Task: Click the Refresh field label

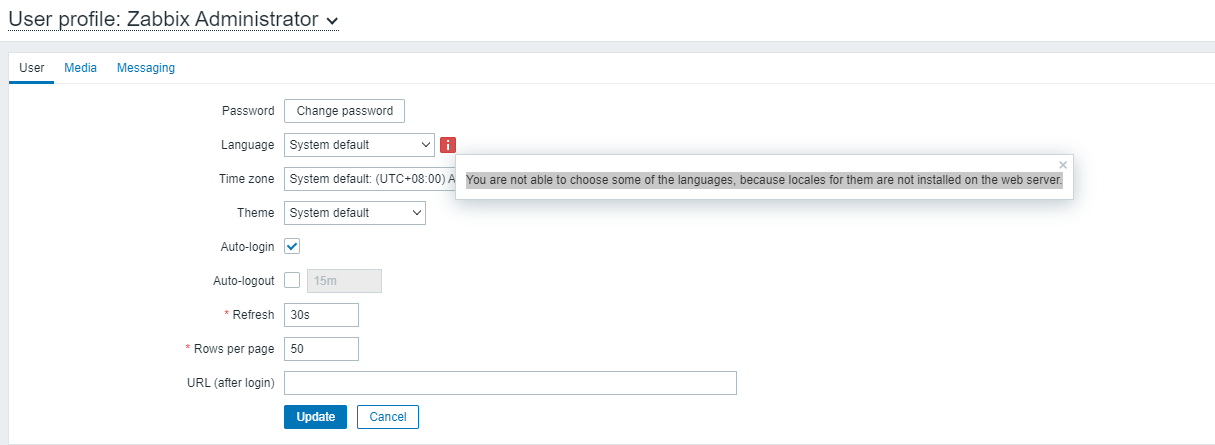Action: coord(253,315)
